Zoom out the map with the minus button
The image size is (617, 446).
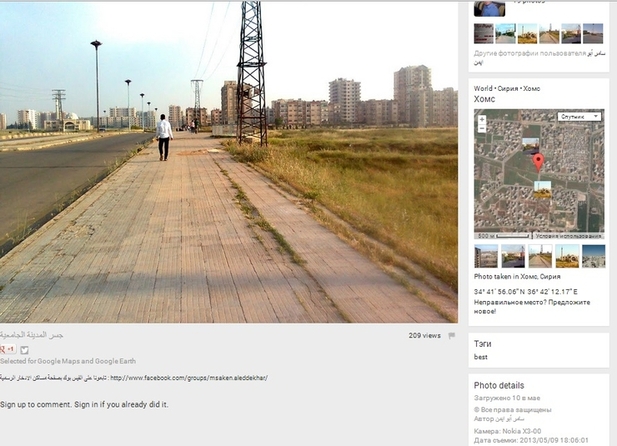pos(482,128)
